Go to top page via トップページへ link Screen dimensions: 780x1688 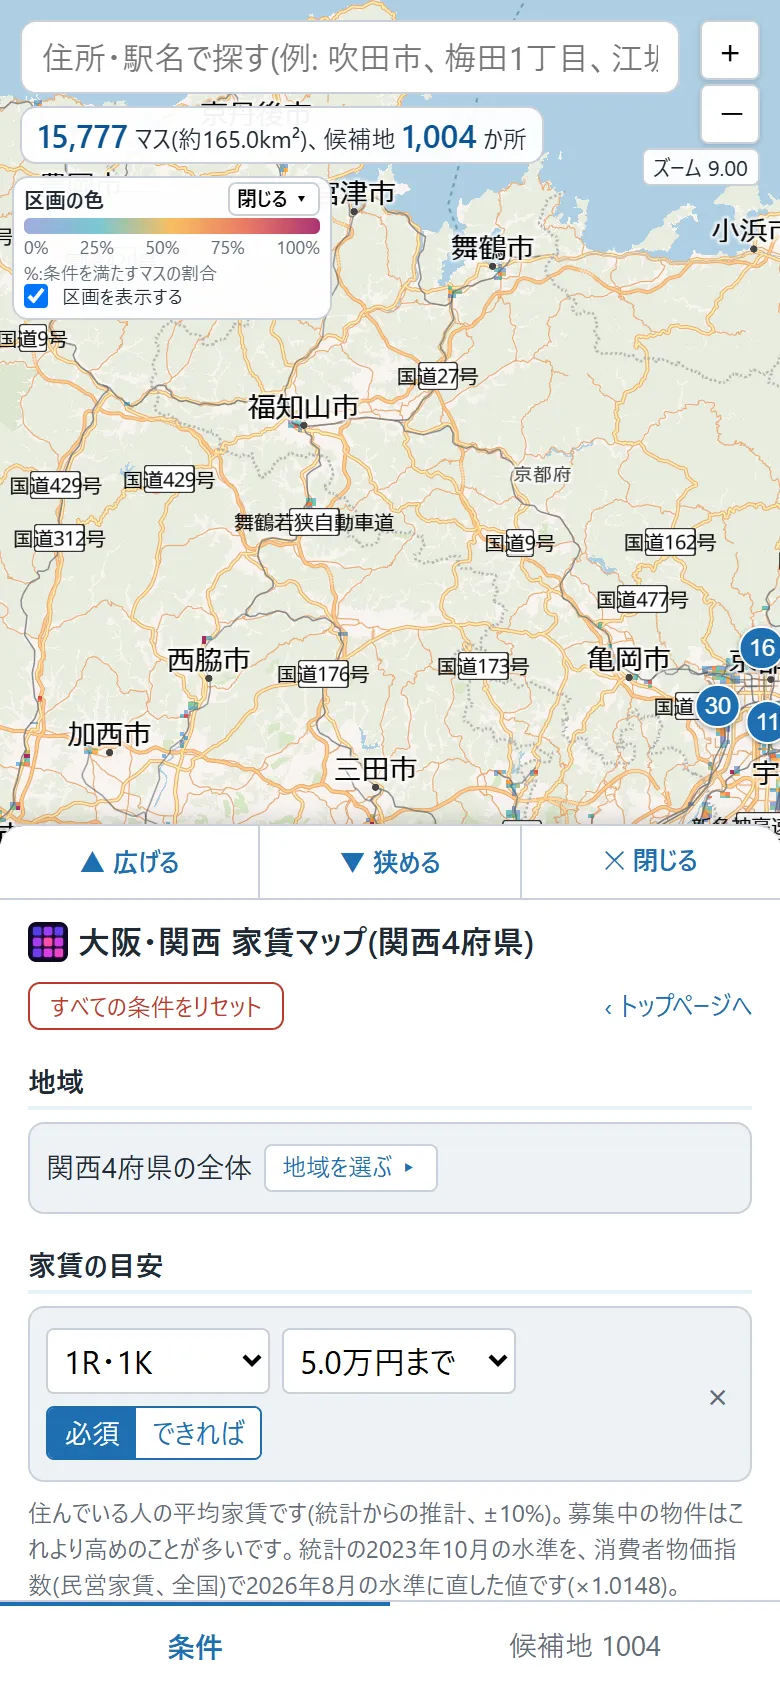coord(678,1006)
